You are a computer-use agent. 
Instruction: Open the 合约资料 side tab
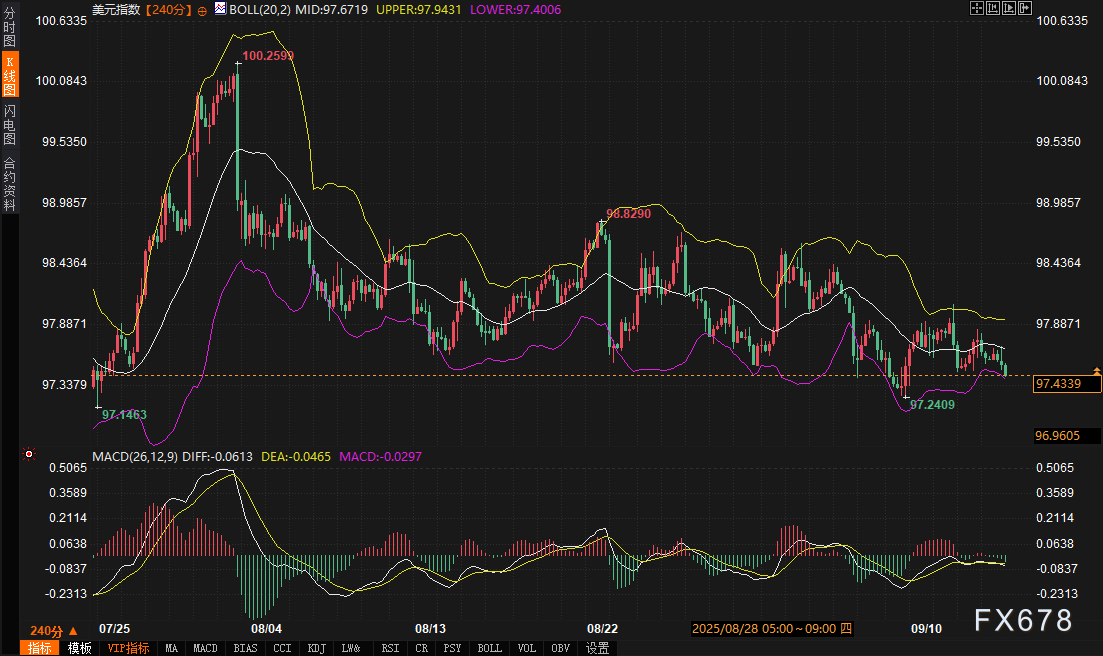pos(10,183)
